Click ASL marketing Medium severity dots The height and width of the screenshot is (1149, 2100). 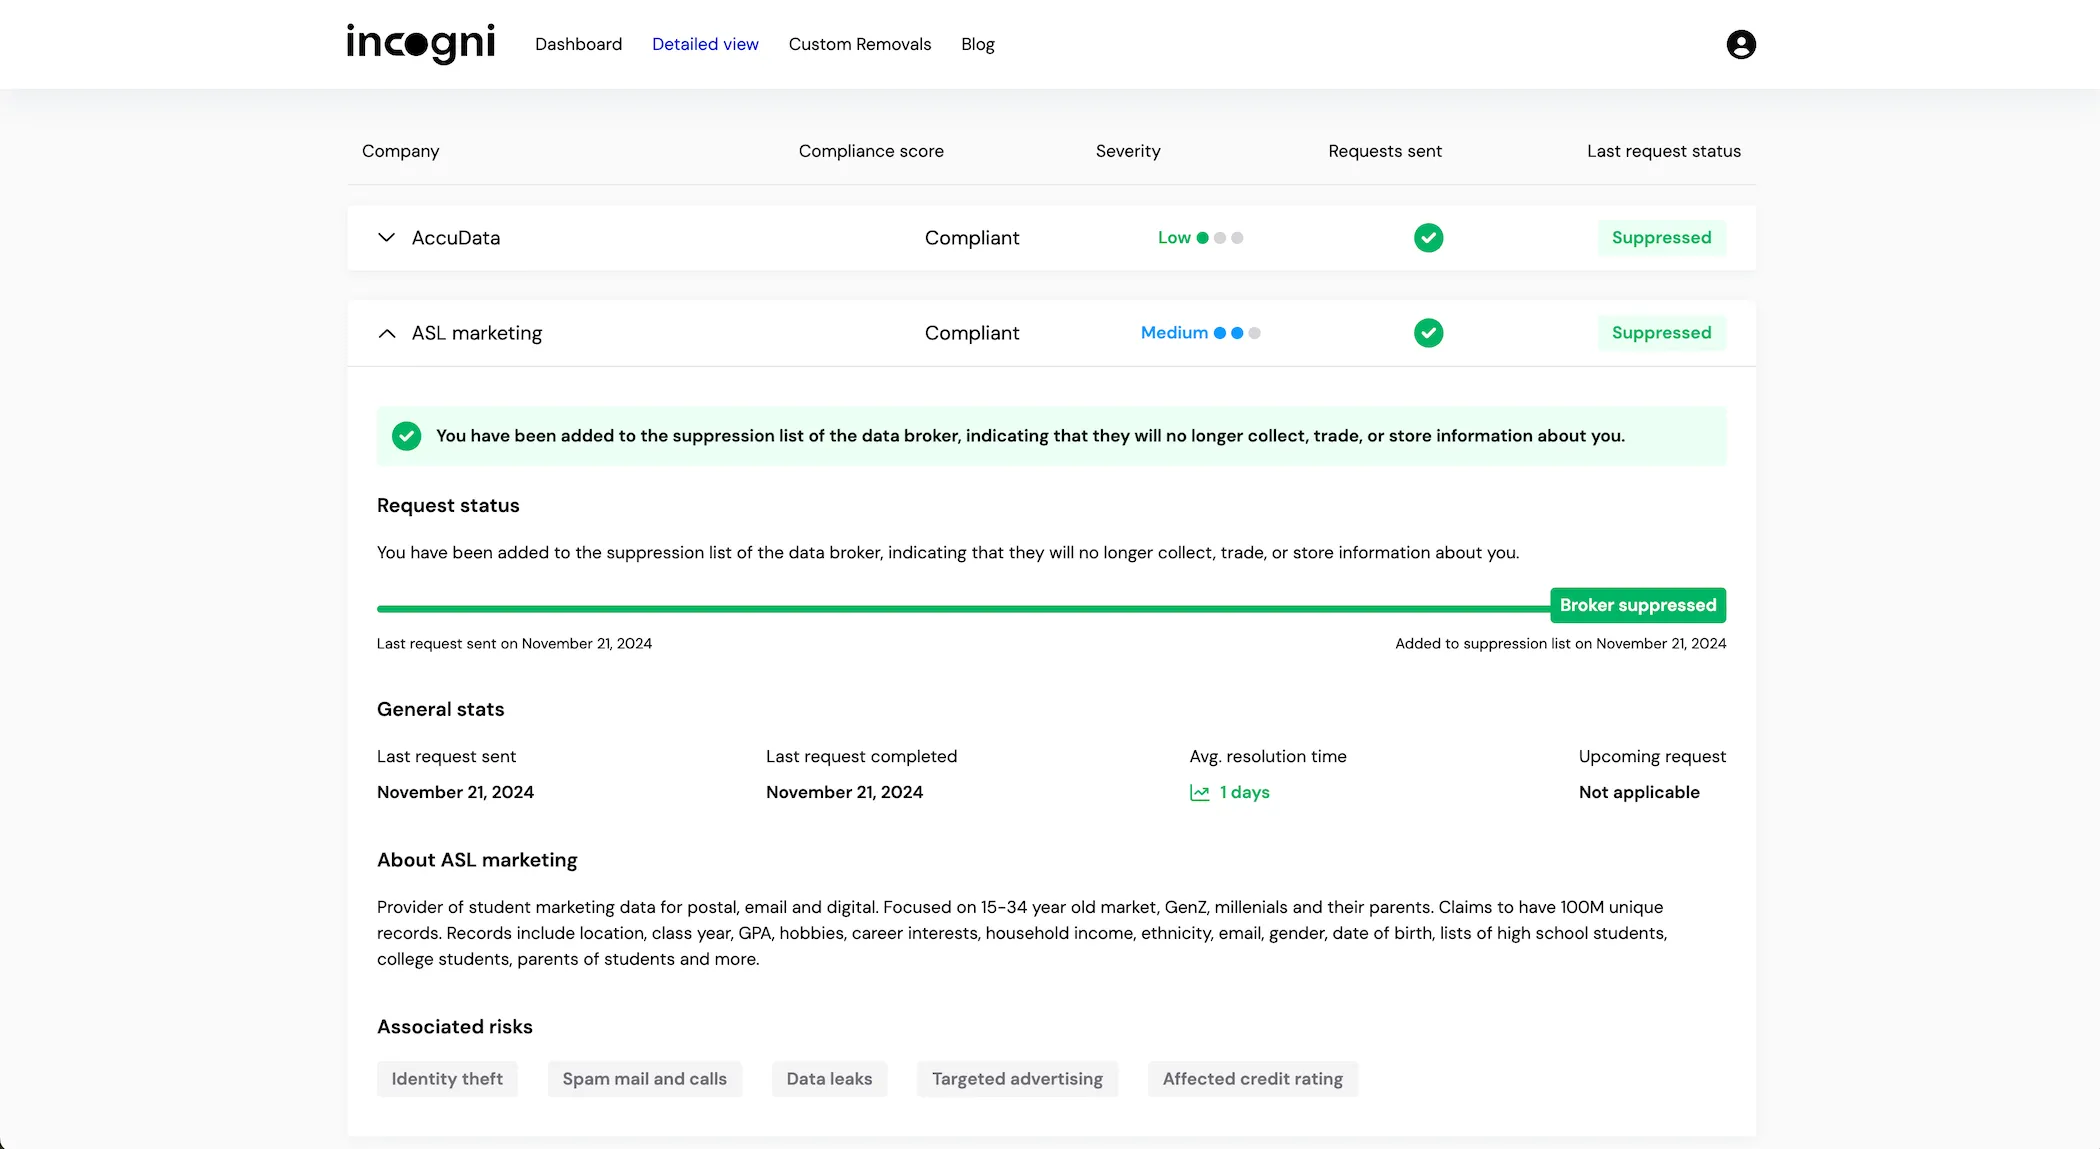click(1236, 333)
